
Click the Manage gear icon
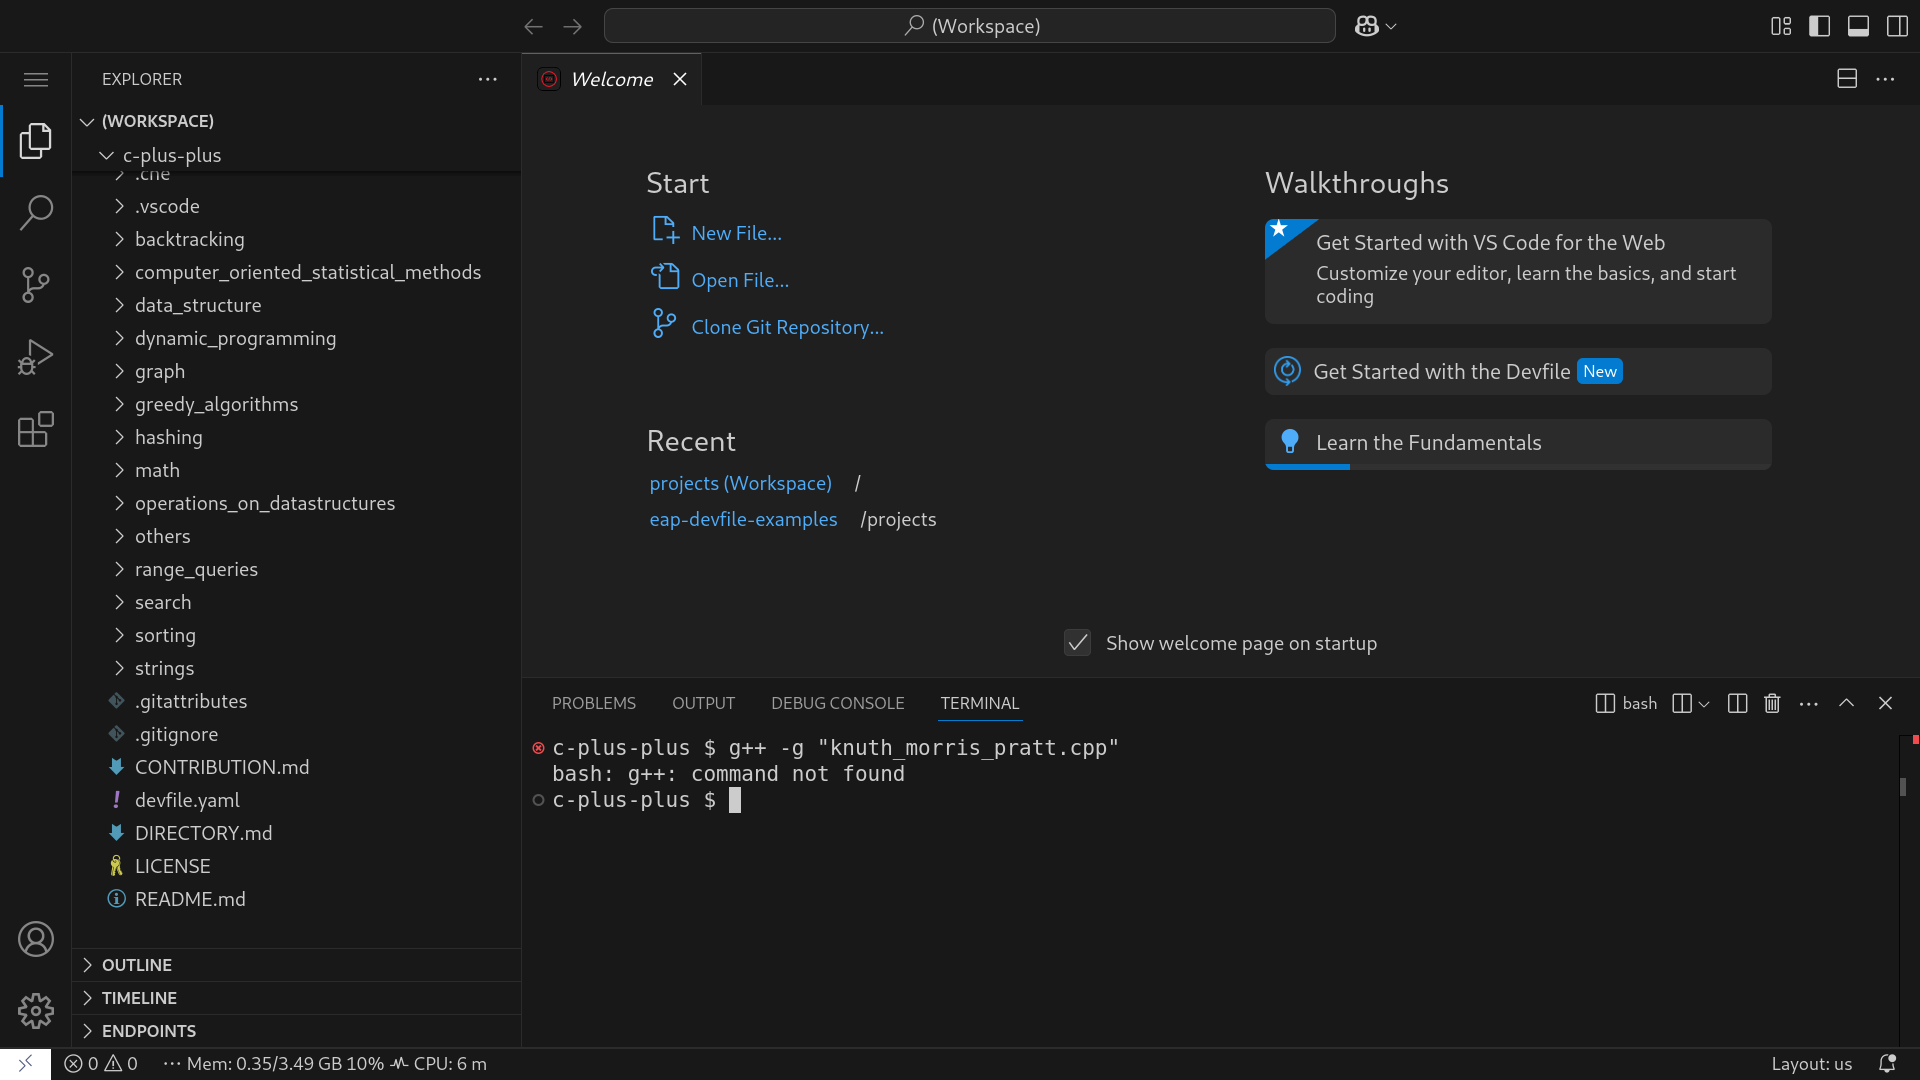coord(36,1011)
